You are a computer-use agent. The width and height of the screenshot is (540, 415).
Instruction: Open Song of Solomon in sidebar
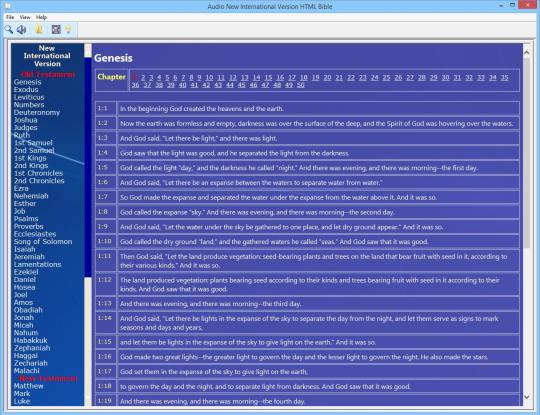(43, 241)
